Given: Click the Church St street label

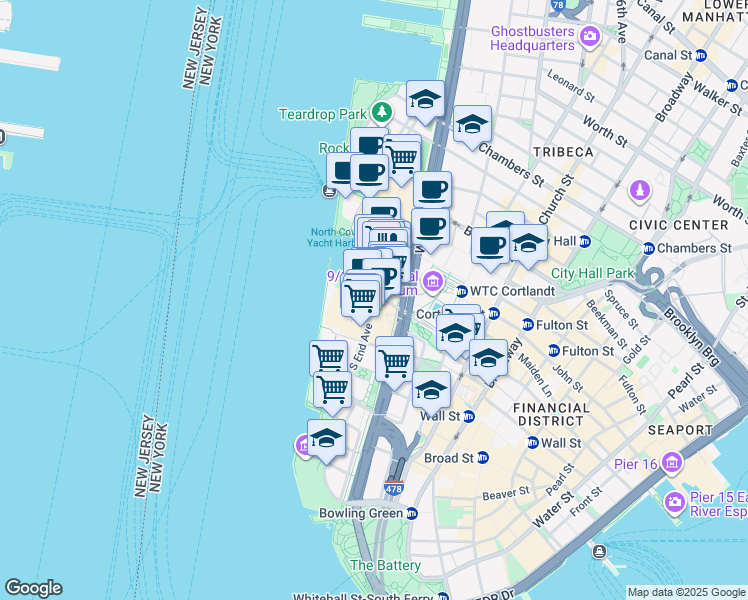Looking at the screenshot, I should [557, 199].
